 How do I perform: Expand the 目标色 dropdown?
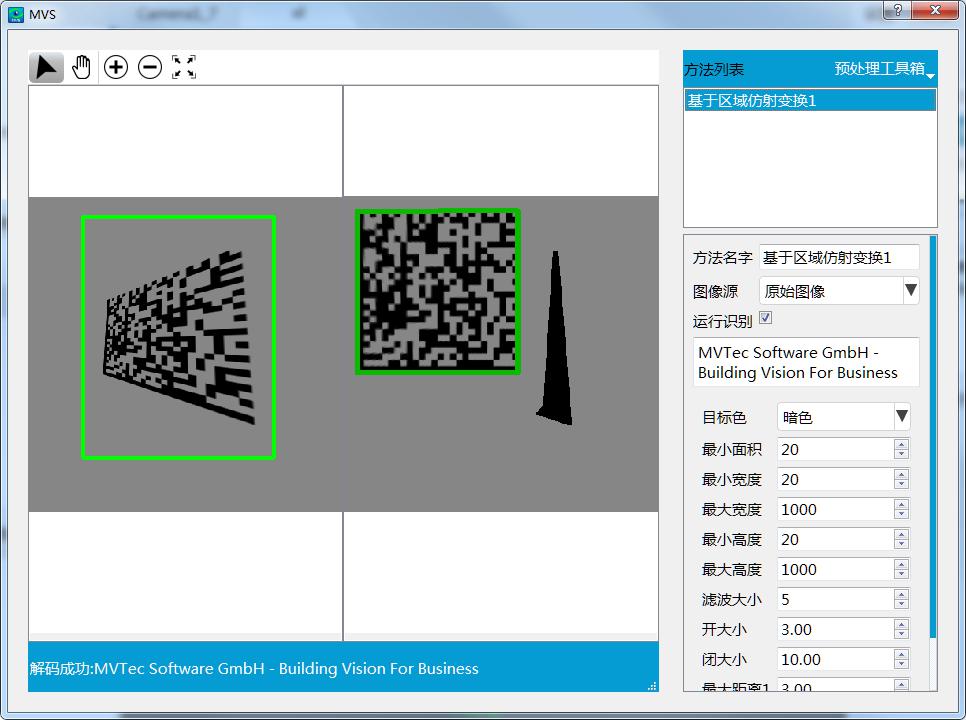click(x=901, y=416)
